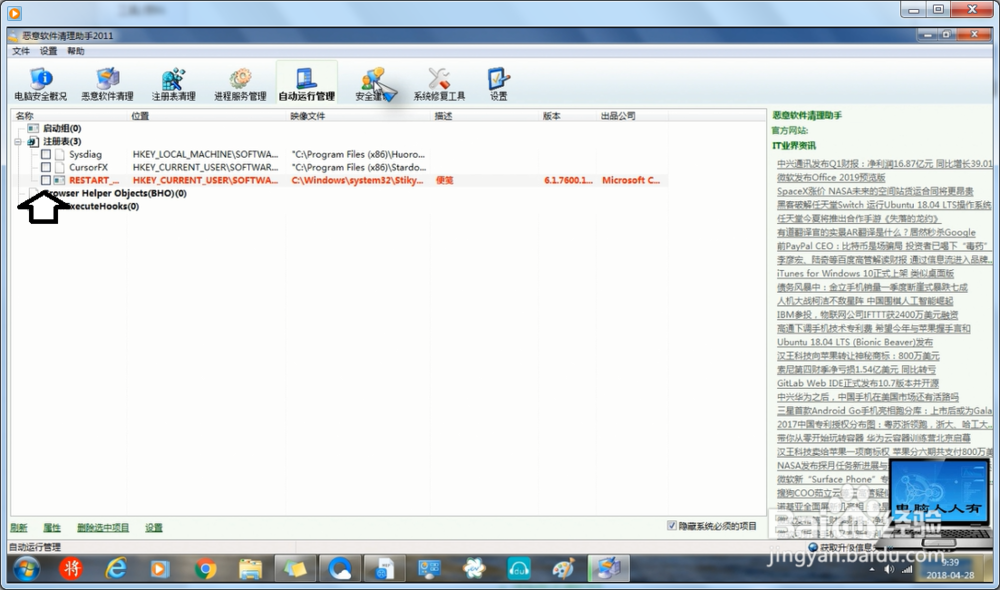Viewport: 1000px width, 590px height.
Task: Sort by the 版本 column header
Action: tap(568, 115)
